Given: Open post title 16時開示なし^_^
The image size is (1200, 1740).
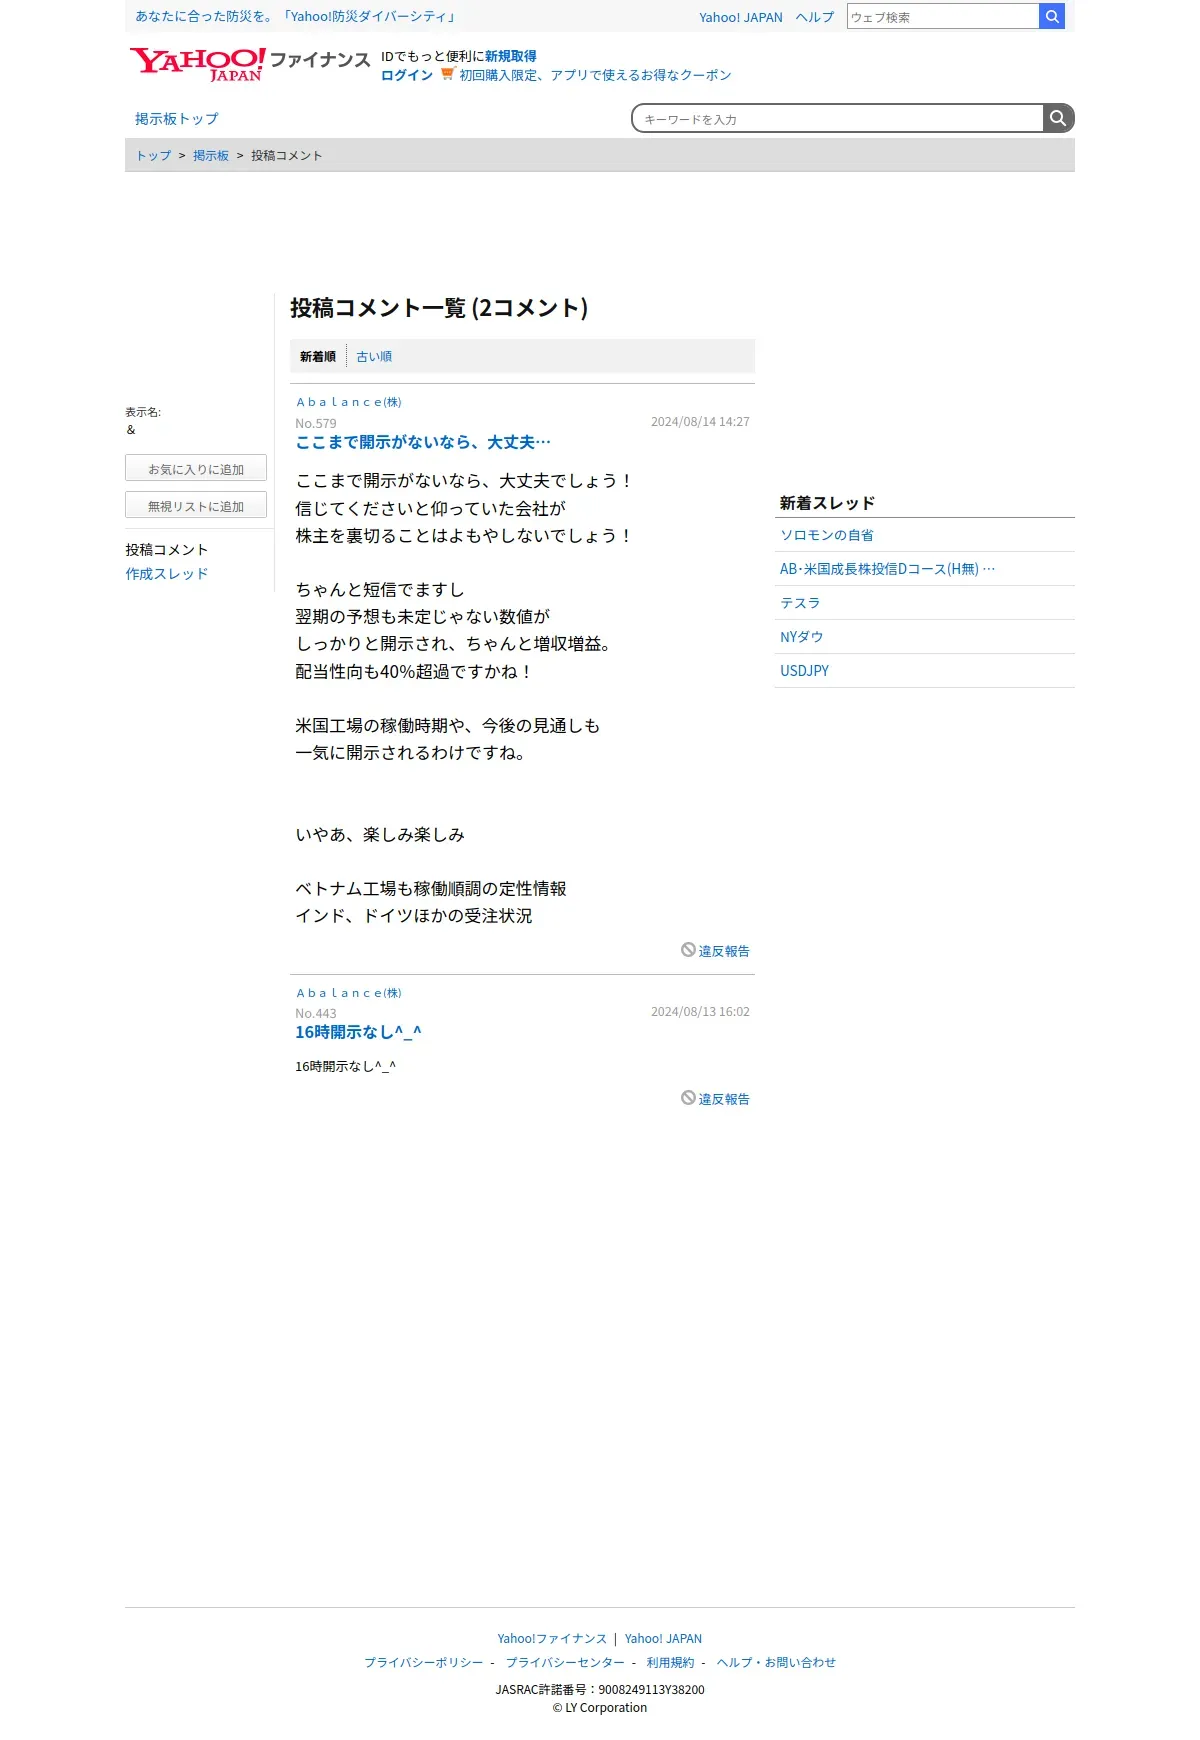Looking at the screenshot, I should [x=359, y=1032].
